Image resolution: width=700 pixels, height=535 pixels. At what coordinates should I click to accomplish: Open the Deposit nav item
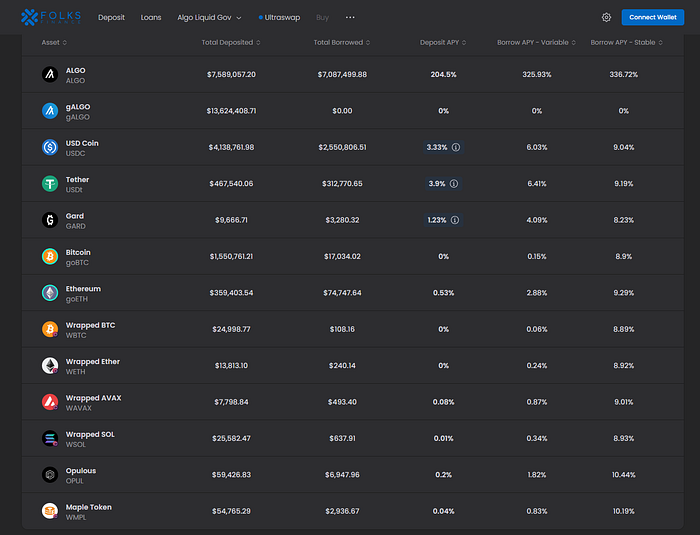pyautogui.click(x=111, y=17)
